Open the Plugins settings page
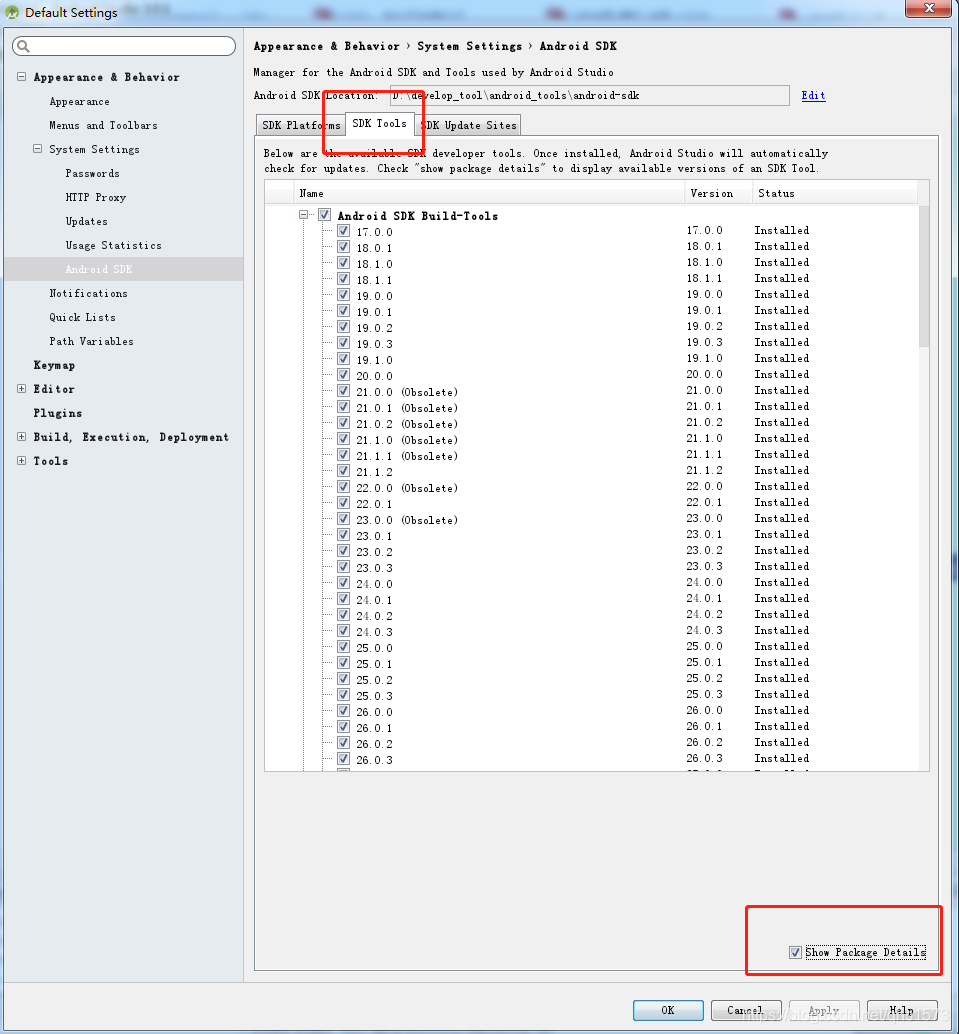Viewport: 959px width, 1034px height. (x=58, y=413)
